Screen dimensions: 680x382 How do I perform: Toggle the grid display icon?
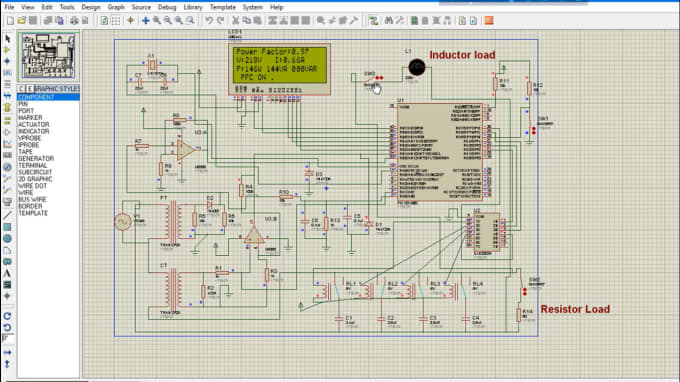point(116,20)
